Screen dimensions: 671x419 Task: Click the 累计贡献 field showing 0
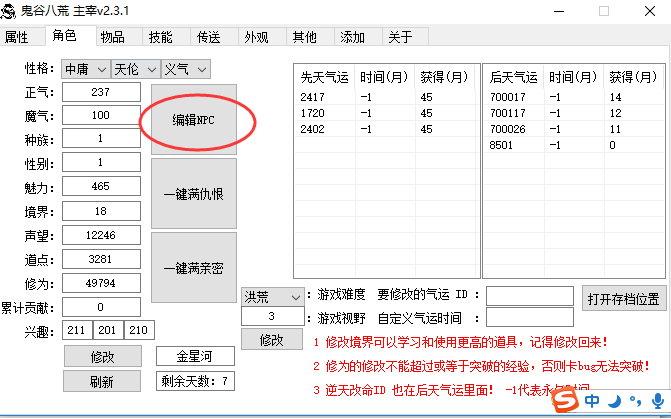coord(101,307)
